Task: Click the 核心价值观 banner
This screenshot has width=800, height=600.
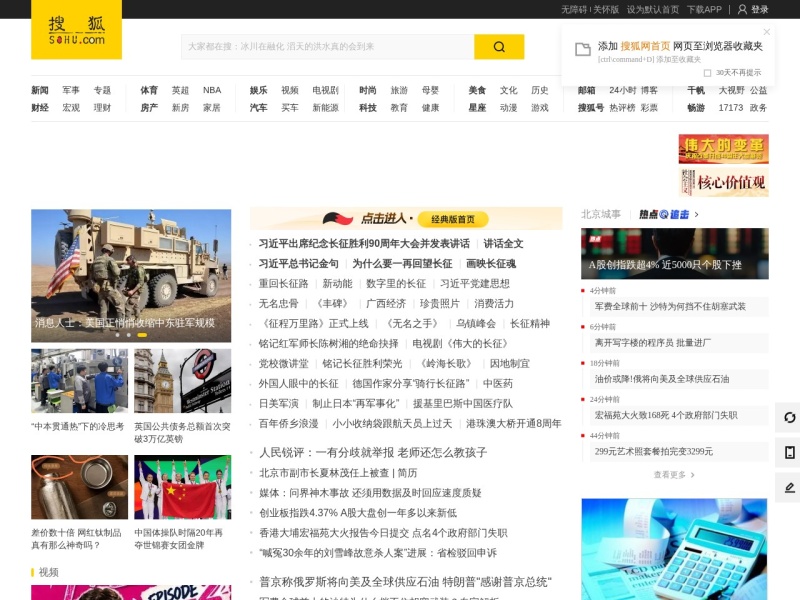Action: (x=723, y=182)
